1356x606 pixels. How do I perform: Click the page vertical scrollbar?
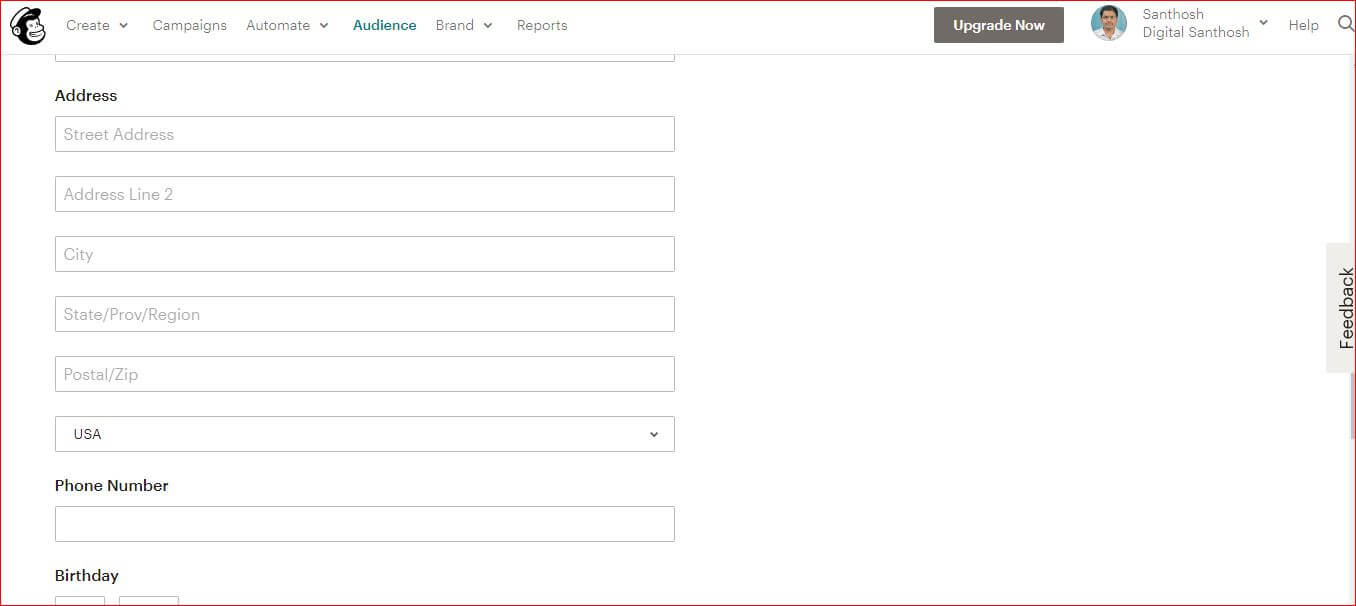(x=1353, y=405)
